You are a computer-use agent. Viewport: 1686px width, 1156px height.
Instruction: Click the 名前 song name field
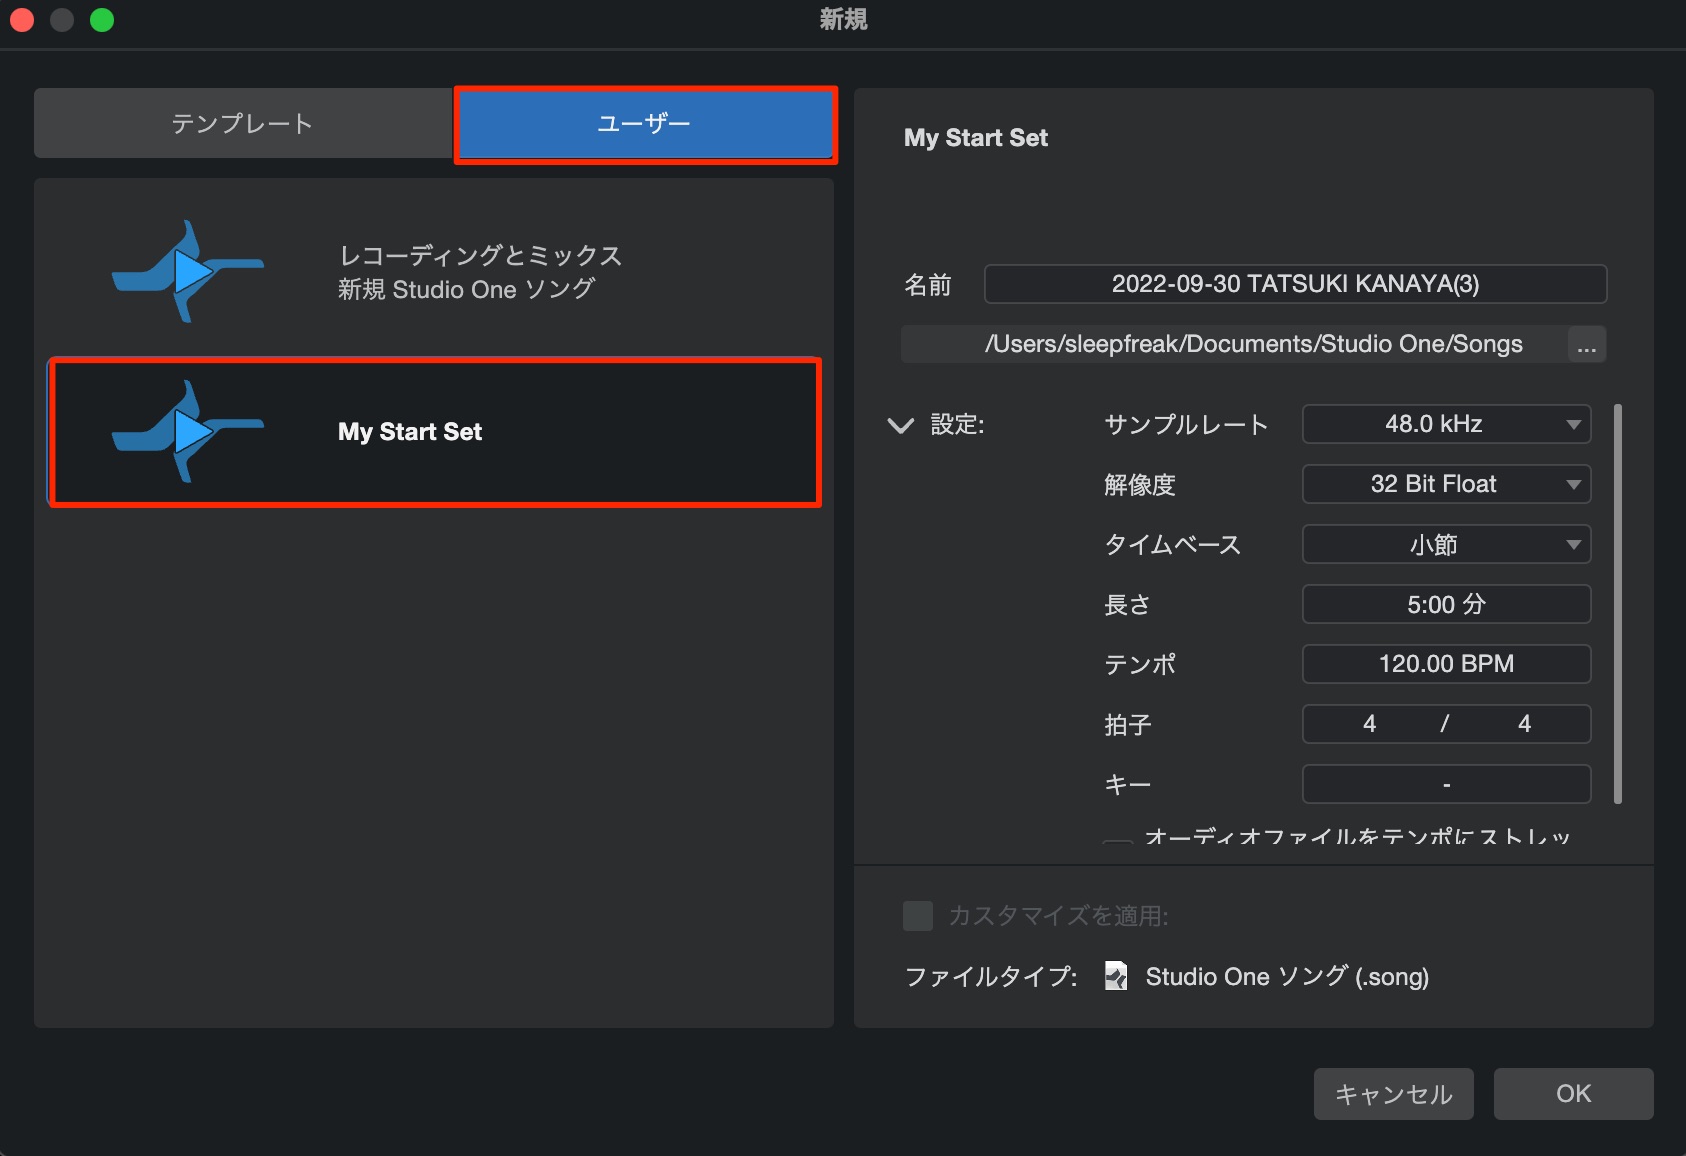point(1295,284)
